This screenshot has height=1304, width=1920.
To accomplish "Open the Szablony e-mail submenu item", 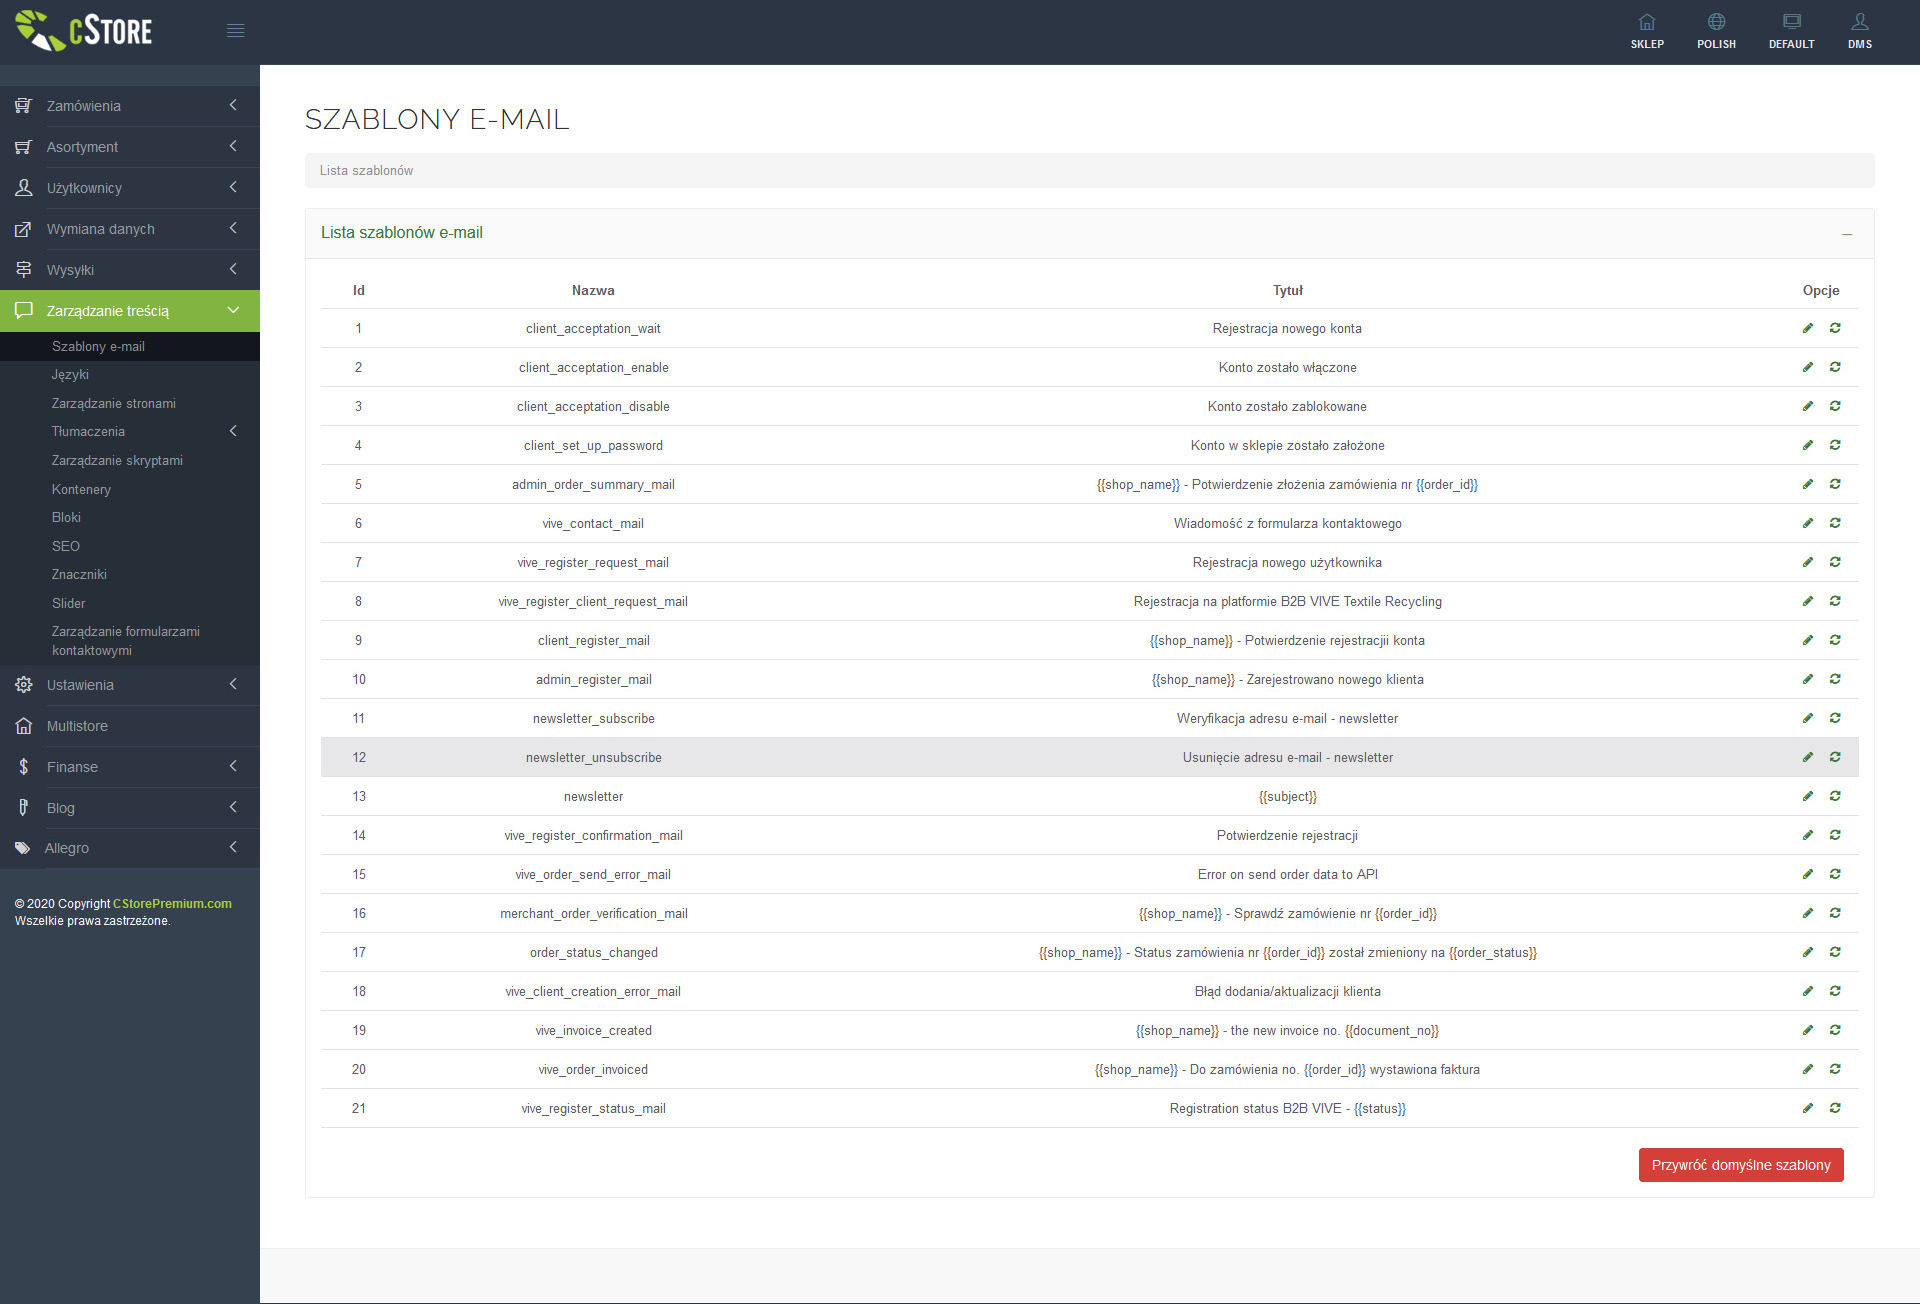I will 130,346.
